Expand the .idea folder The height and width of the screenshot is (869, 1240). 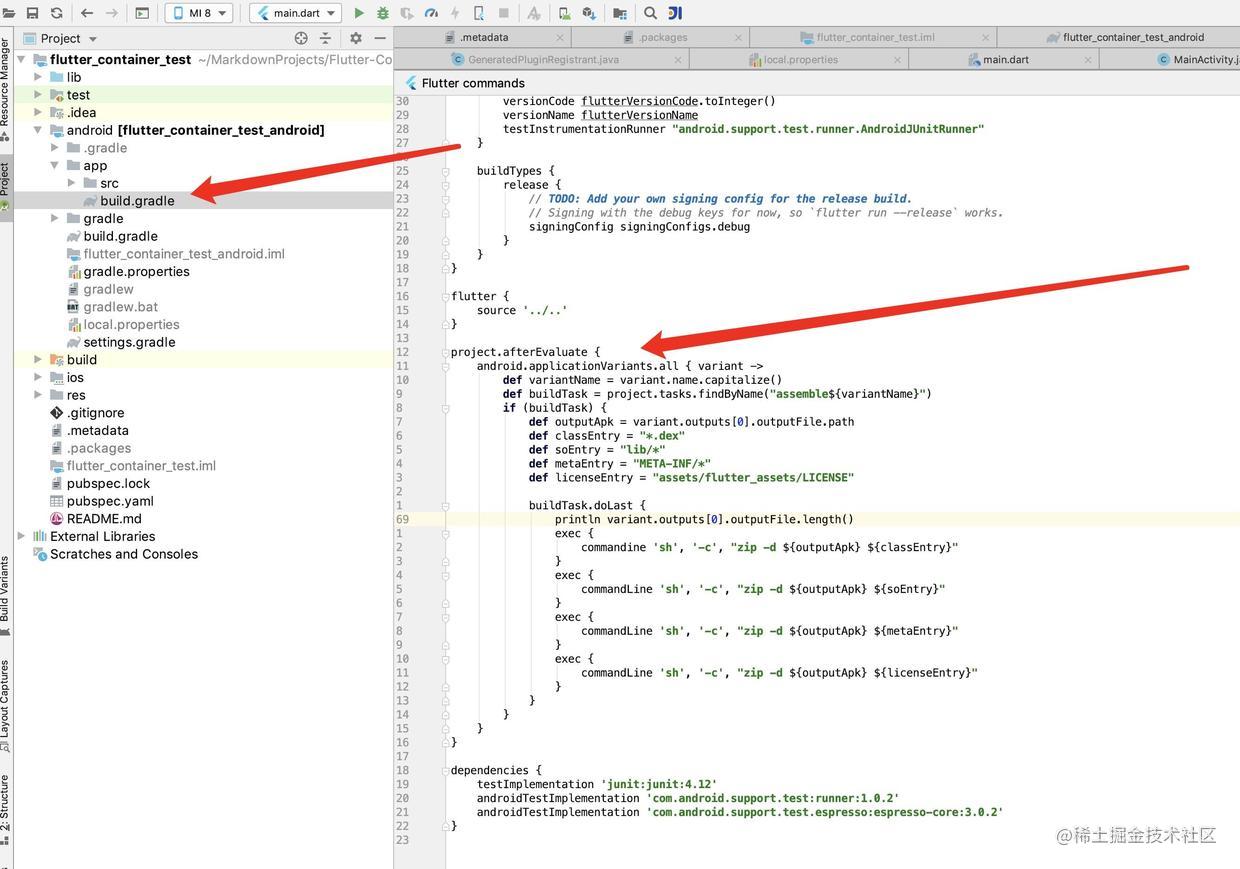pos(38,112)
